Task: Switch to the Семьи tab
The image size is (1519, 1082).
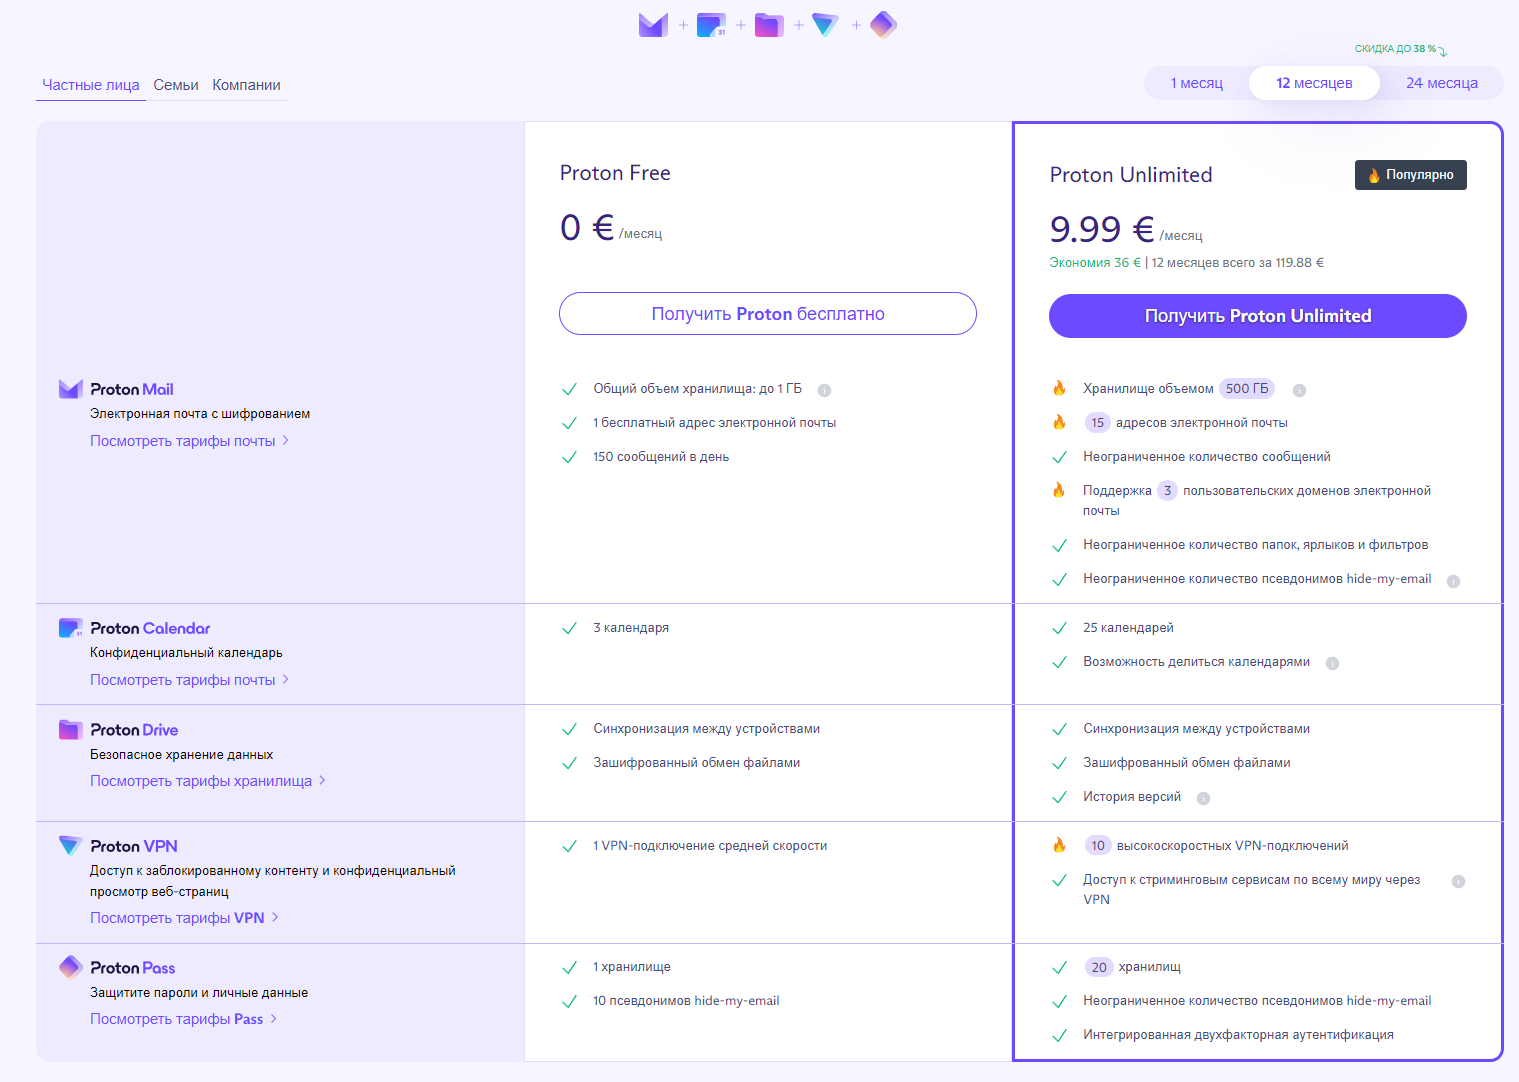Action: [x=176, y=85]
